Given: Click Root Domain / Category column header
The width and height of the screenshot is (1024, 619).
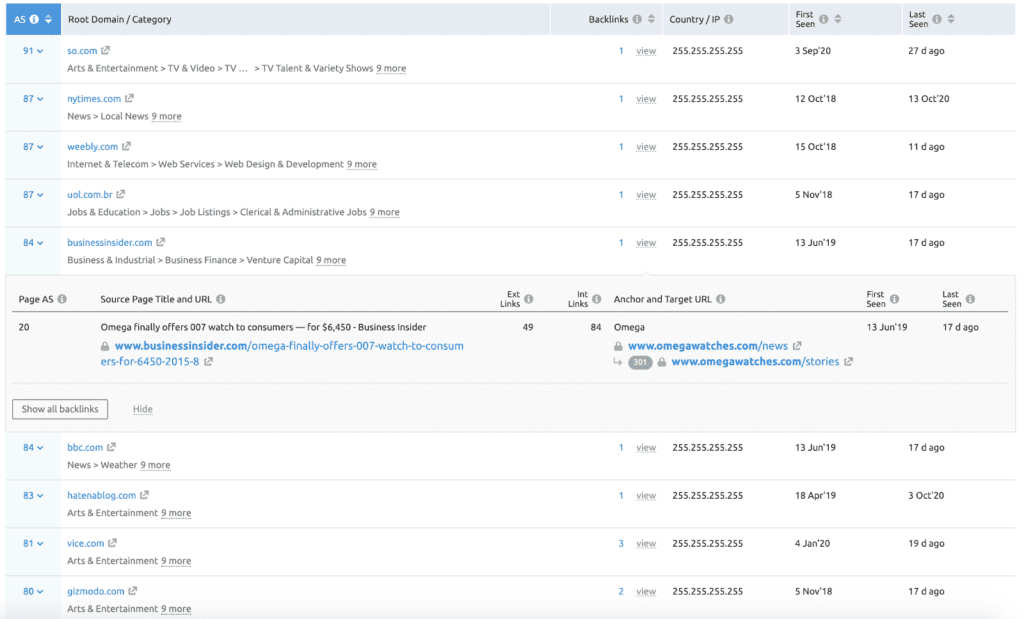Looking at the screenshot, I should click(x=120, y=19).
